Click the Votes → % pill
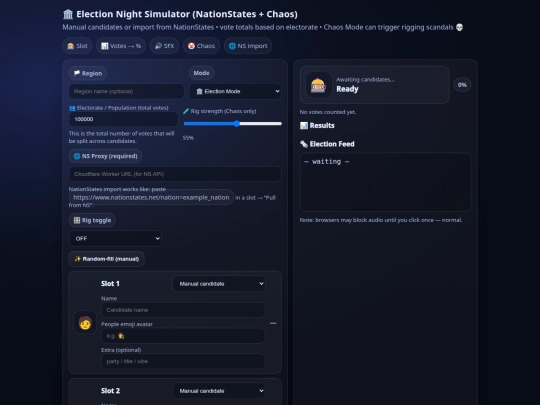This screenshot has width=540, height=405. 121,46
